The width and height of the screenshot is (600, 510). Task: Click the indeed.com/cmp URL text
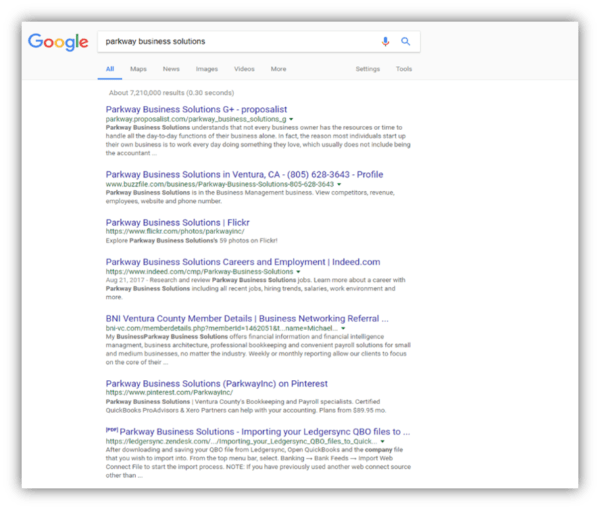[x=199, y=272]
